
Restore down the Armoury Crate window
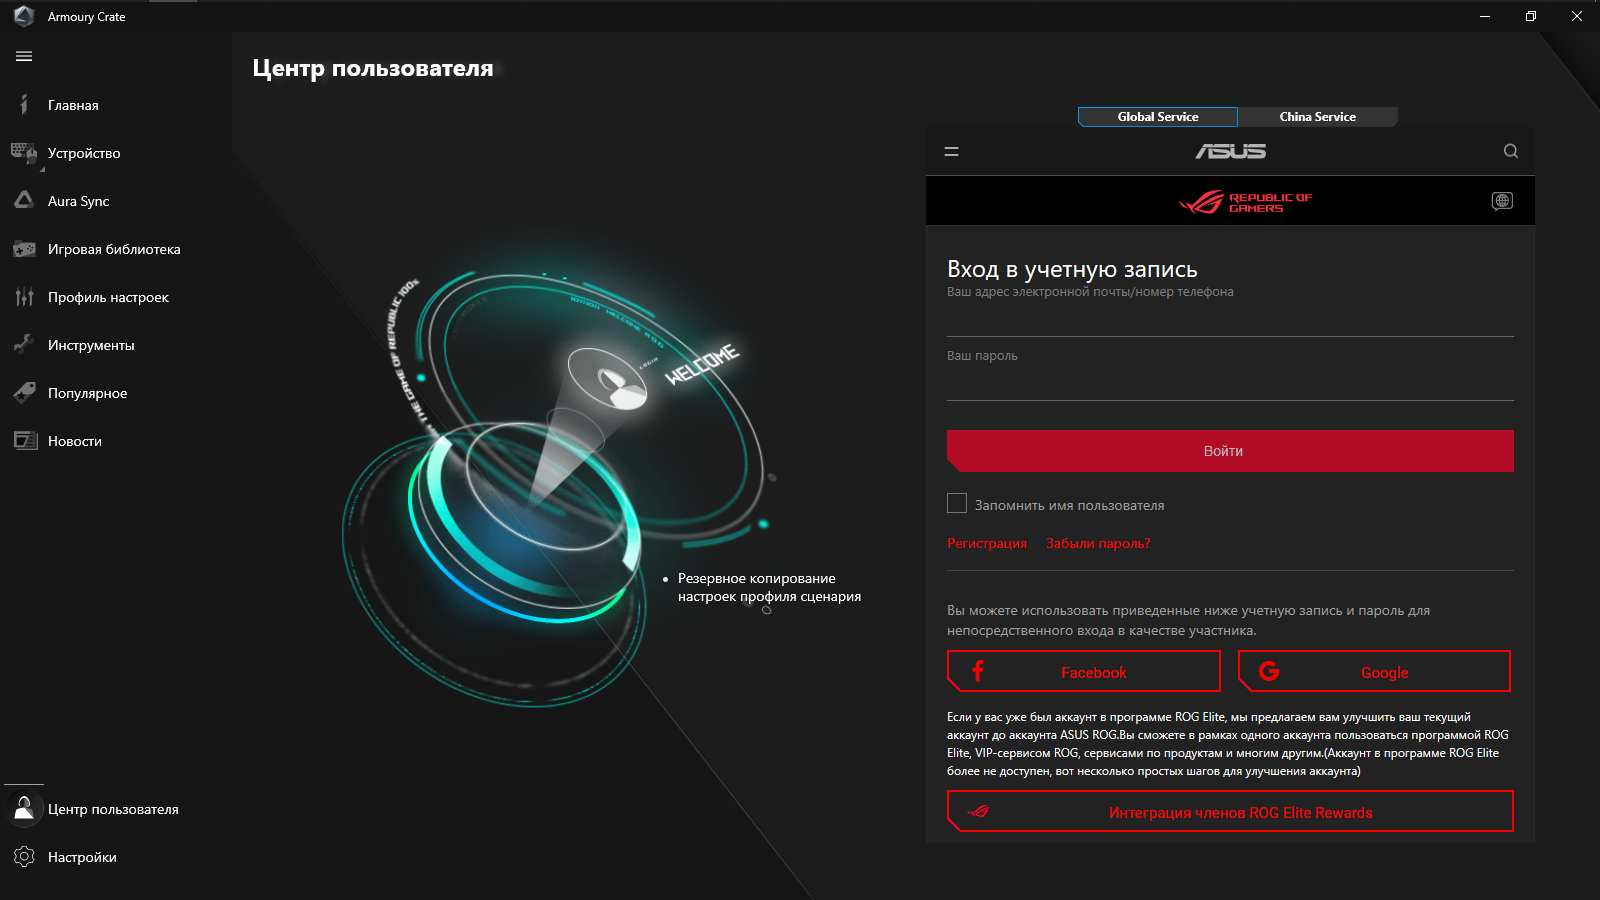coord(1531,16)
